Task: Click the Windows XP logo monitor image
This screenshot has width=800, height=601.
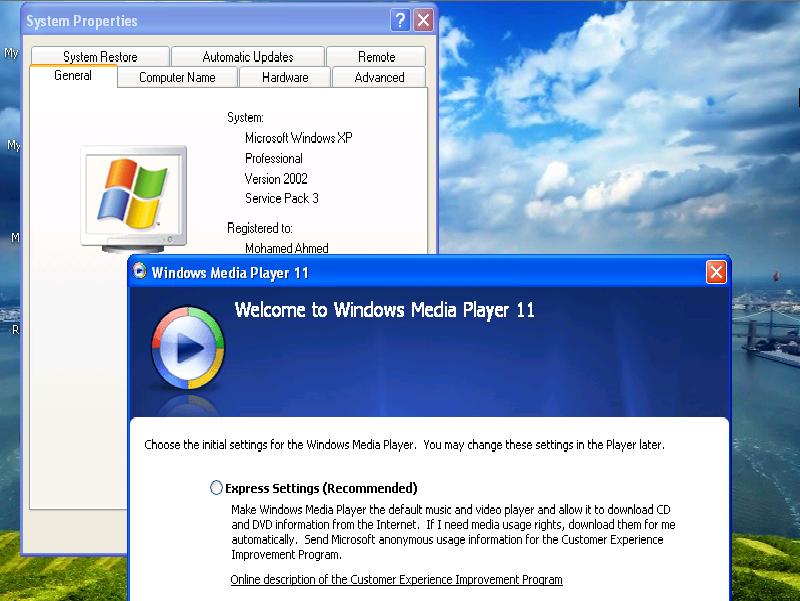Action: point(134,199)
